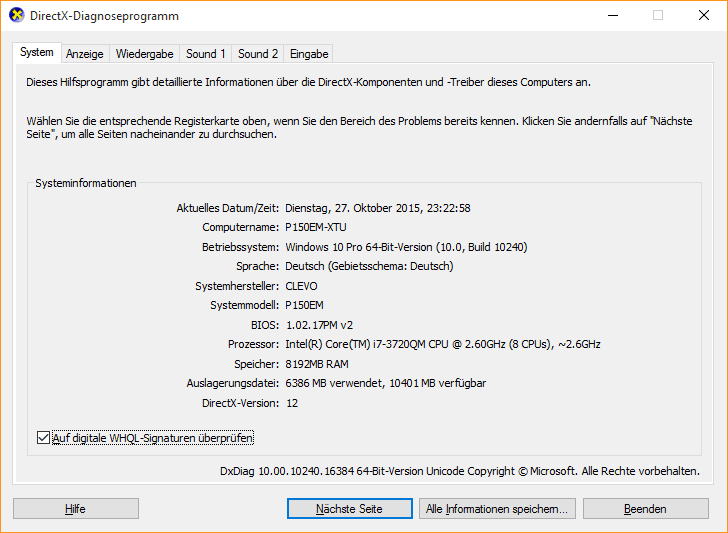
Task: Open the Wiedergabe tab
Action: (144, 54)
